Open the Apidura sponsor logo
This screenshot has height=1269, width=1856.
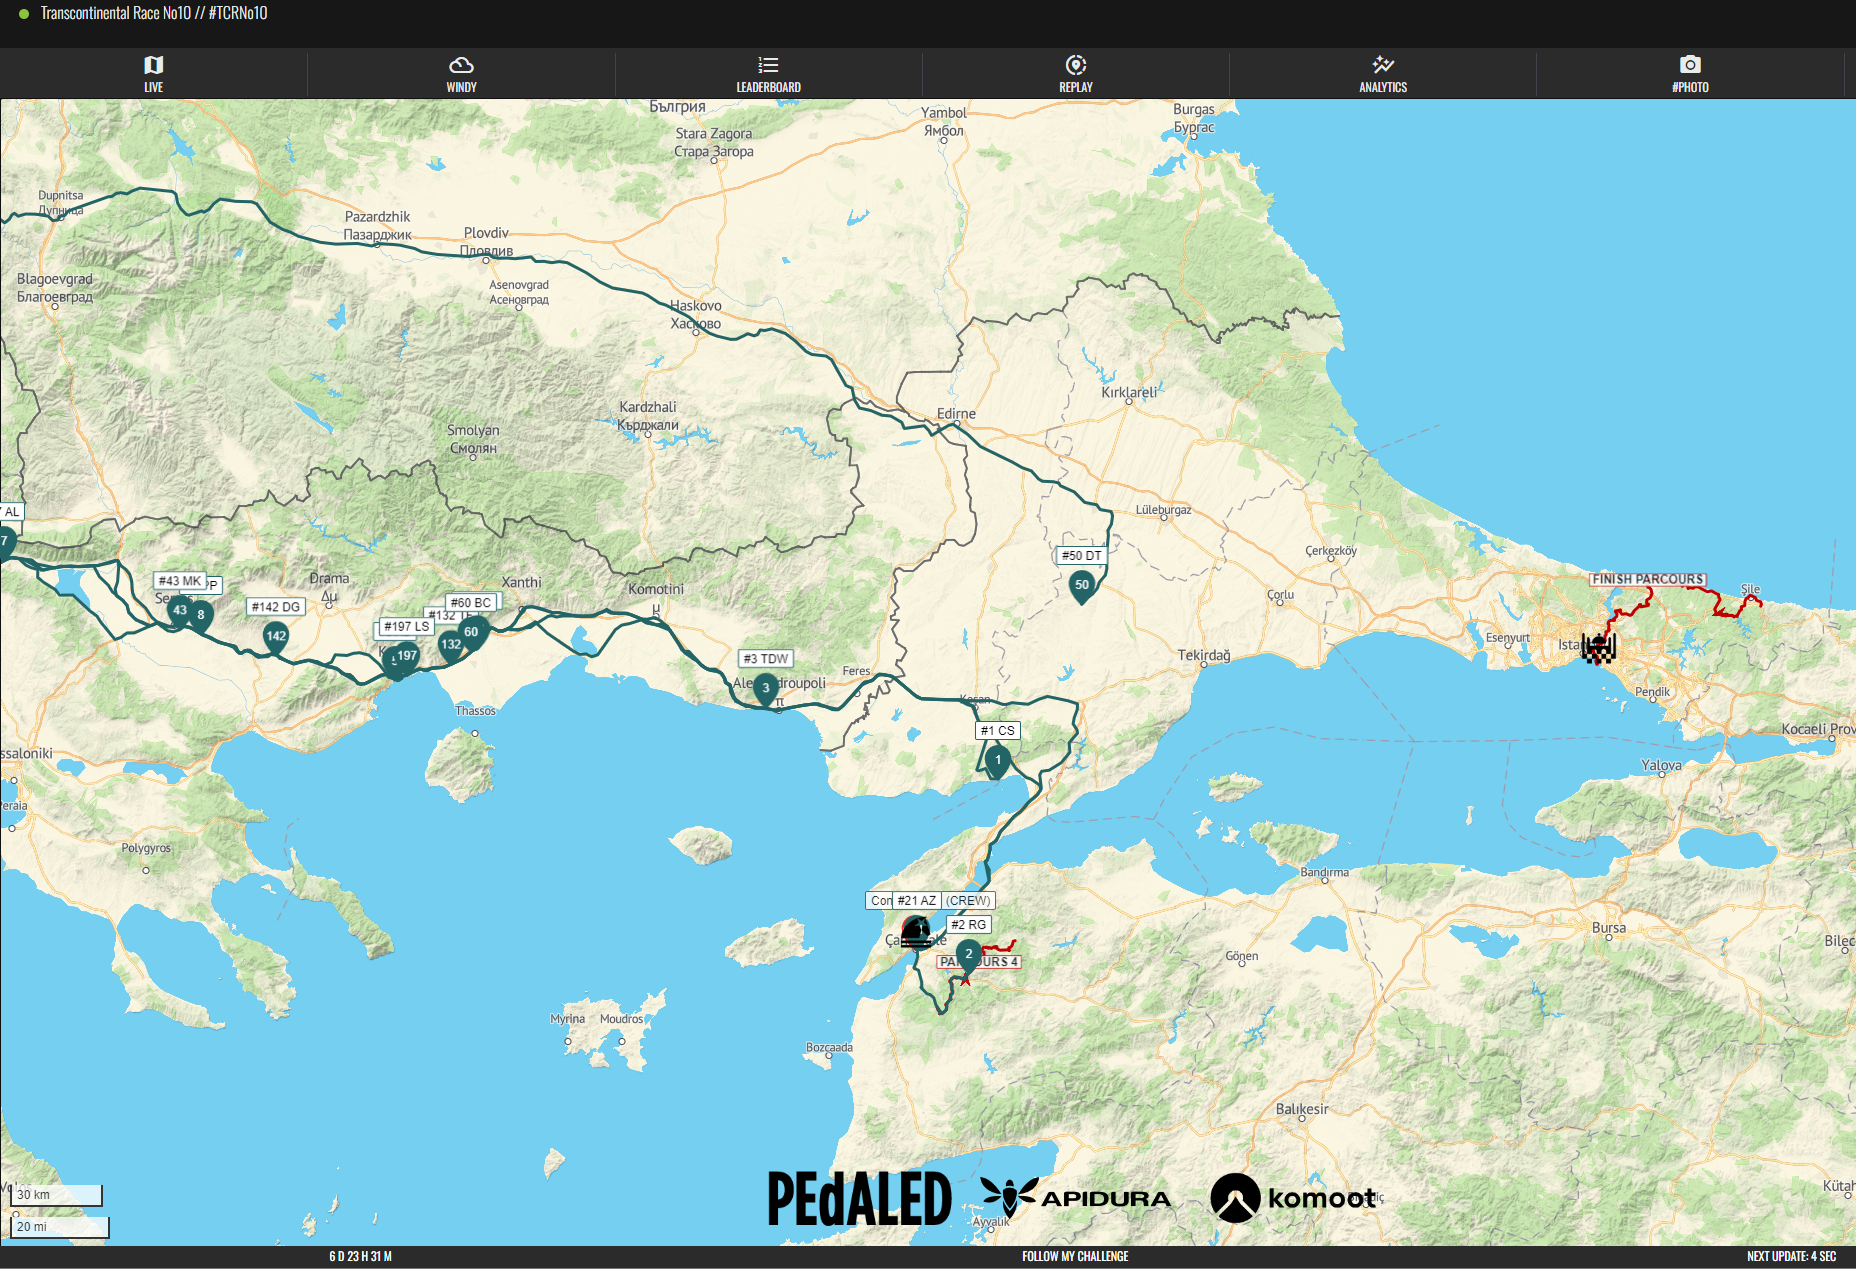pos(1075,1198)
